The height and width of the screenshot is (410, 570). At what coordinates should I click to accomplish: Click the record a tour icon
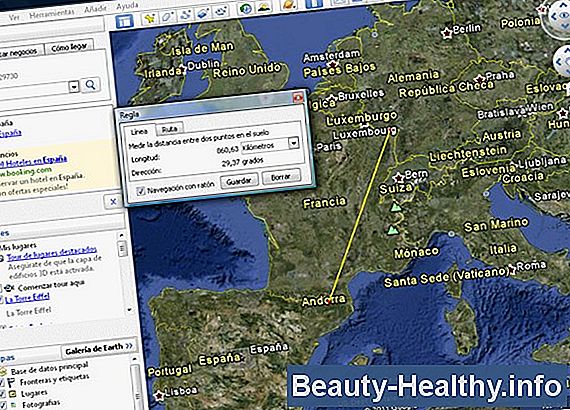click(221, 11)
